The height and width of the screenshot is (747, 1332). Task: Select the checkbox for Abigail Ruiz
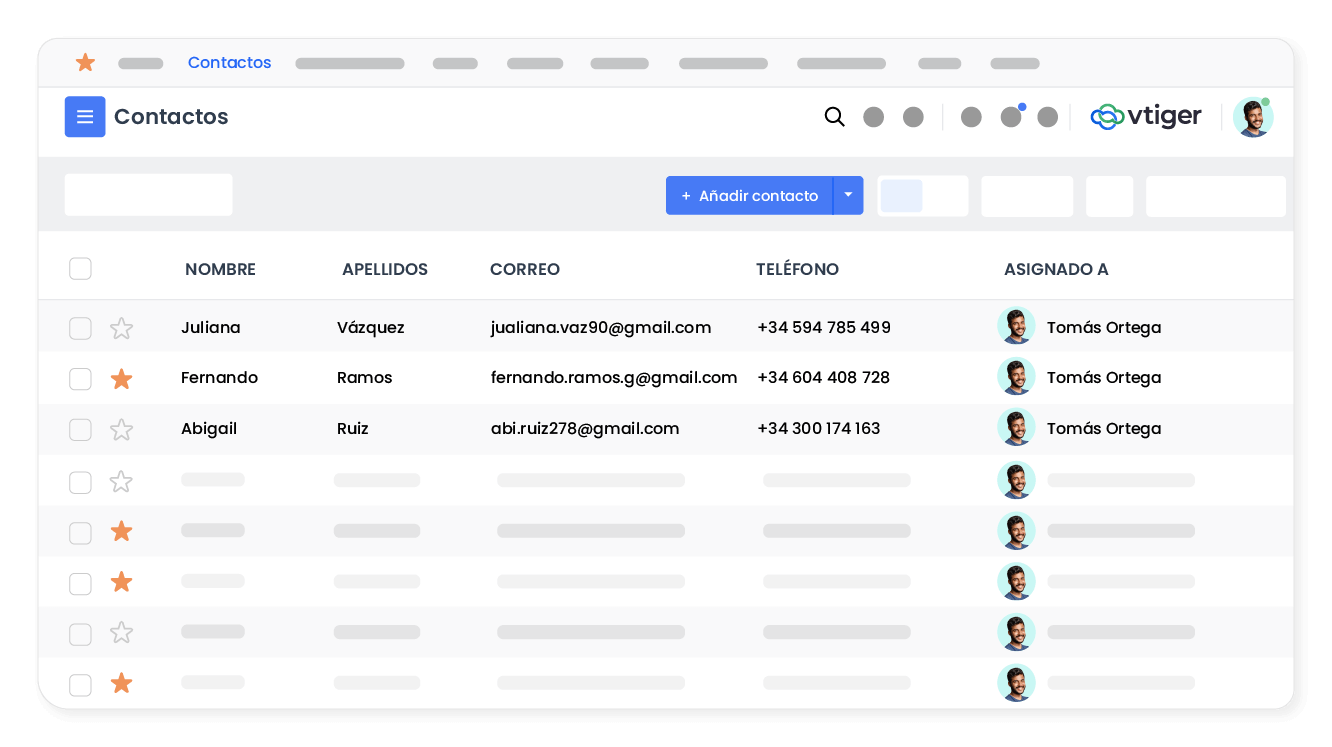click(x=80, y=429)
